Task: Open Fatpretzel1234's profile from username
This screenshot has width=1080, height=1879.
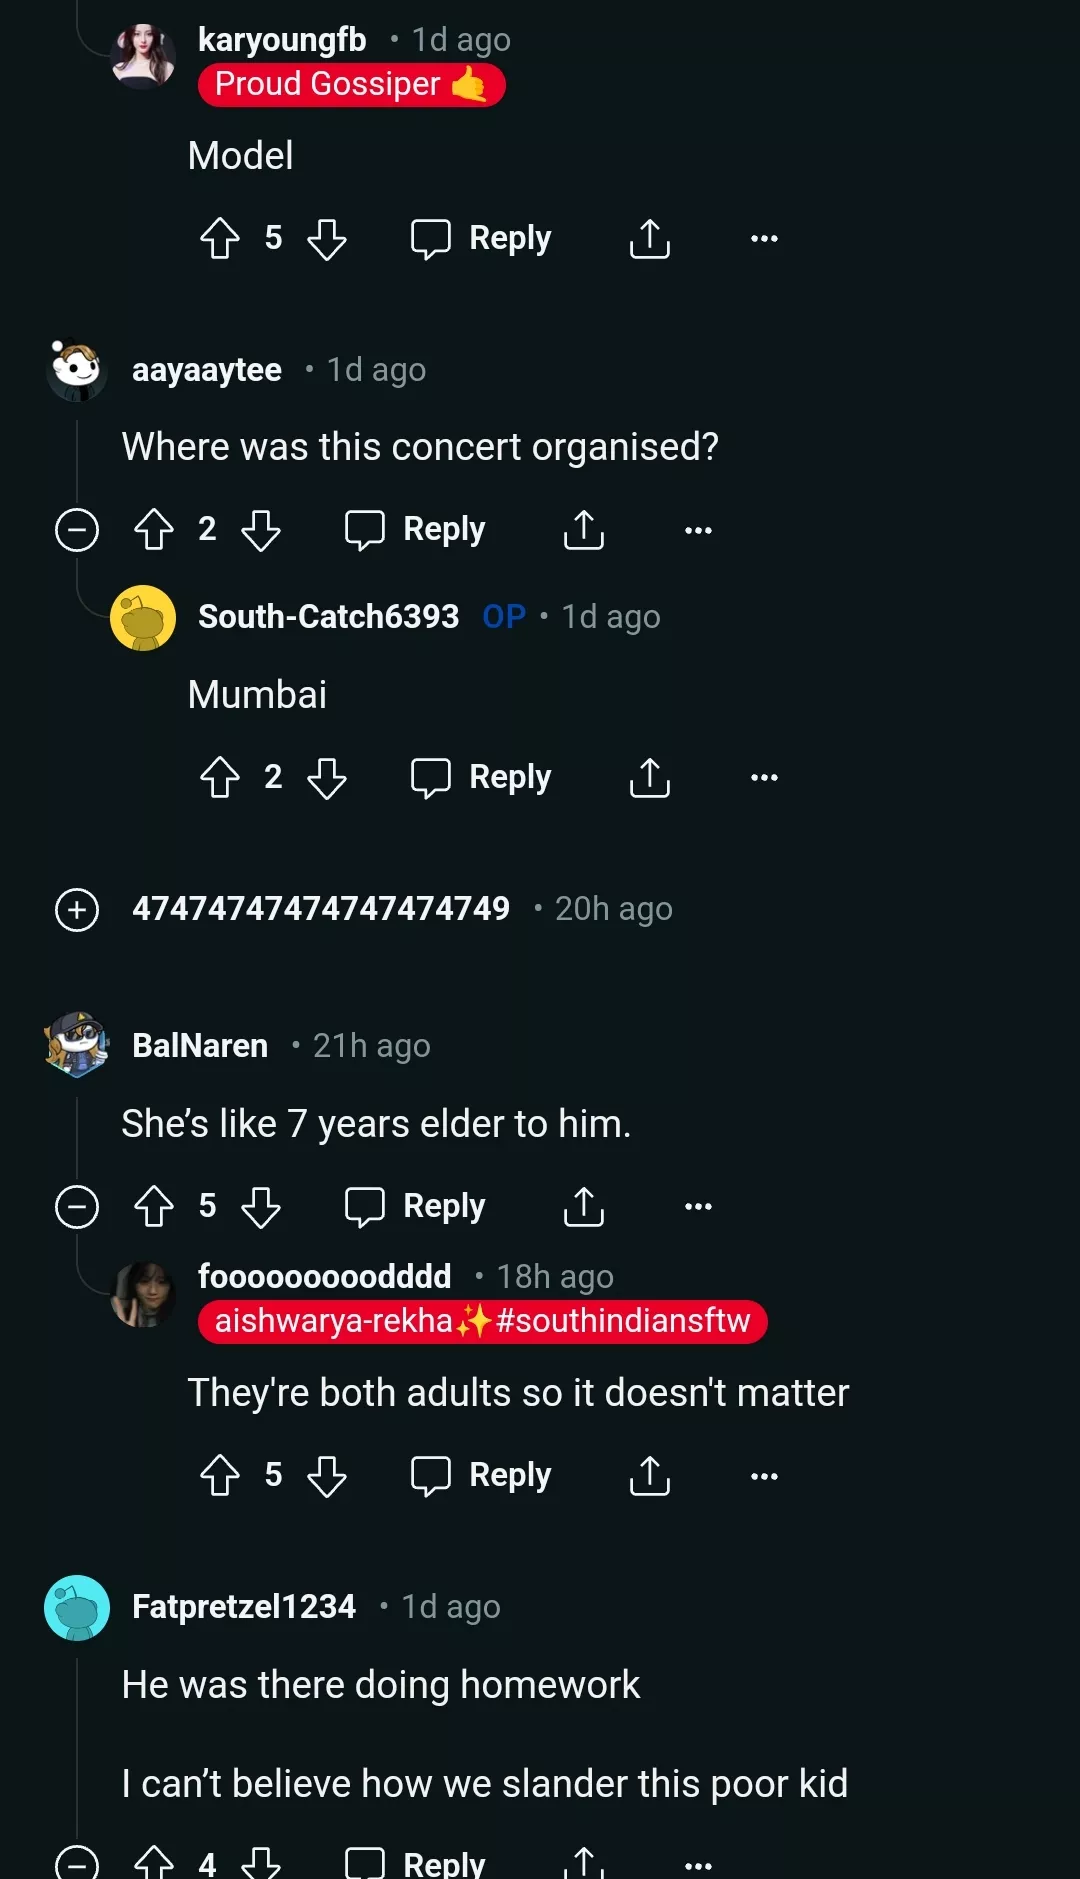Action: 244,1607
